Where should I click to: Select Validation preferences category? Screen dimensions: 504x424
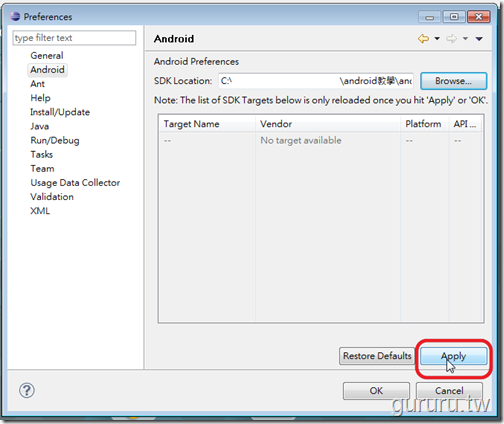[x=52, y=197]
